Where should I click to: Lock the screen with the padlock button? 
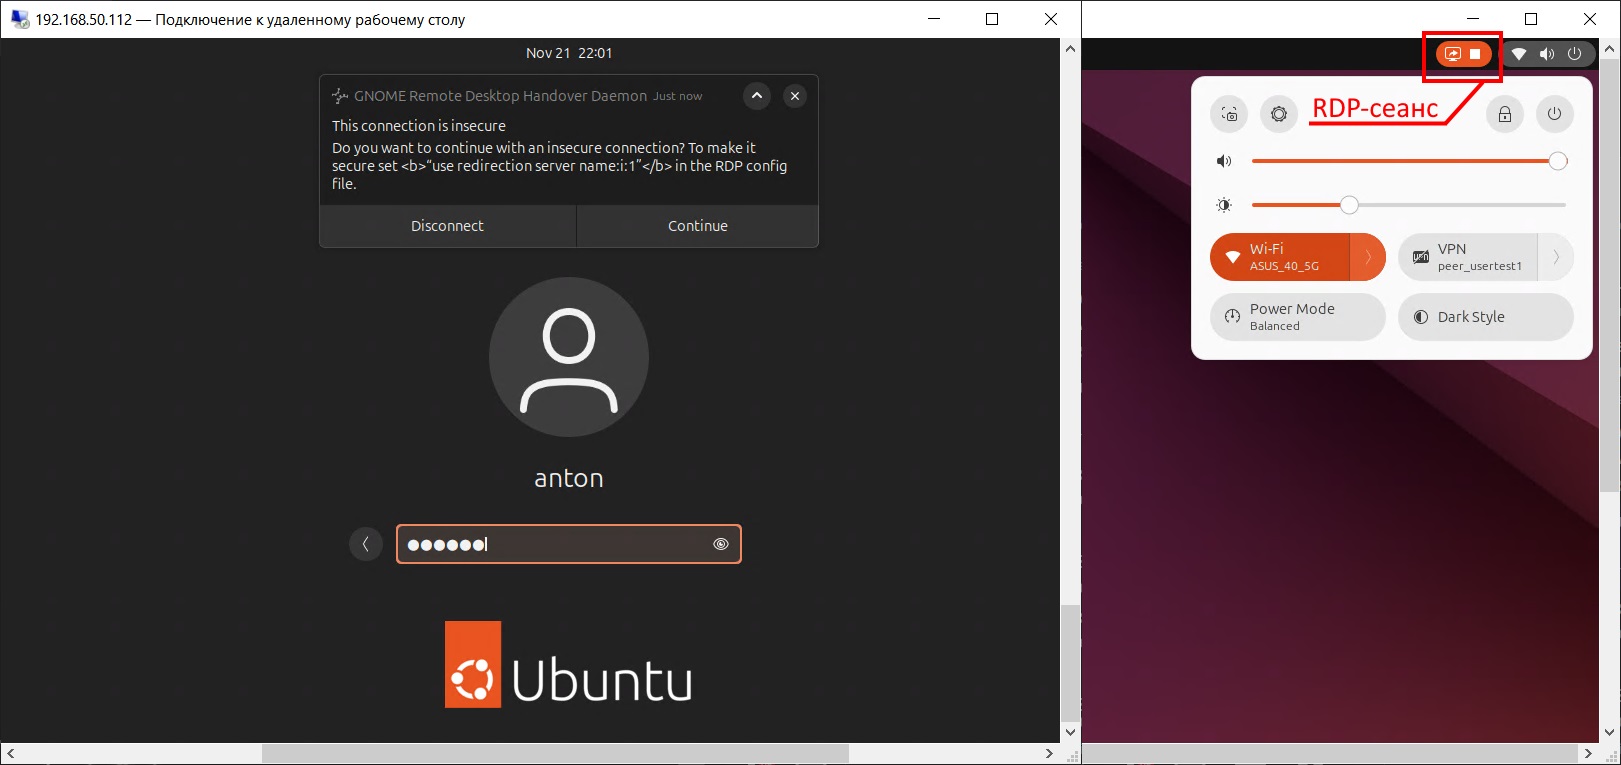coord(1504,114)
